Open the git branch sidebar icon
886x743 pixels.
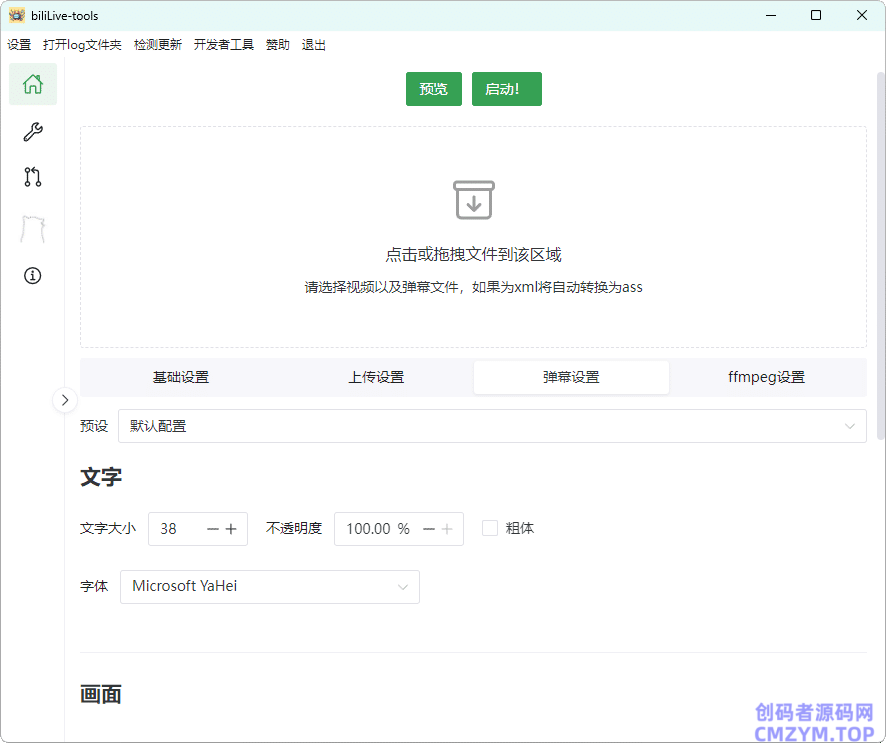click(33, 178)
